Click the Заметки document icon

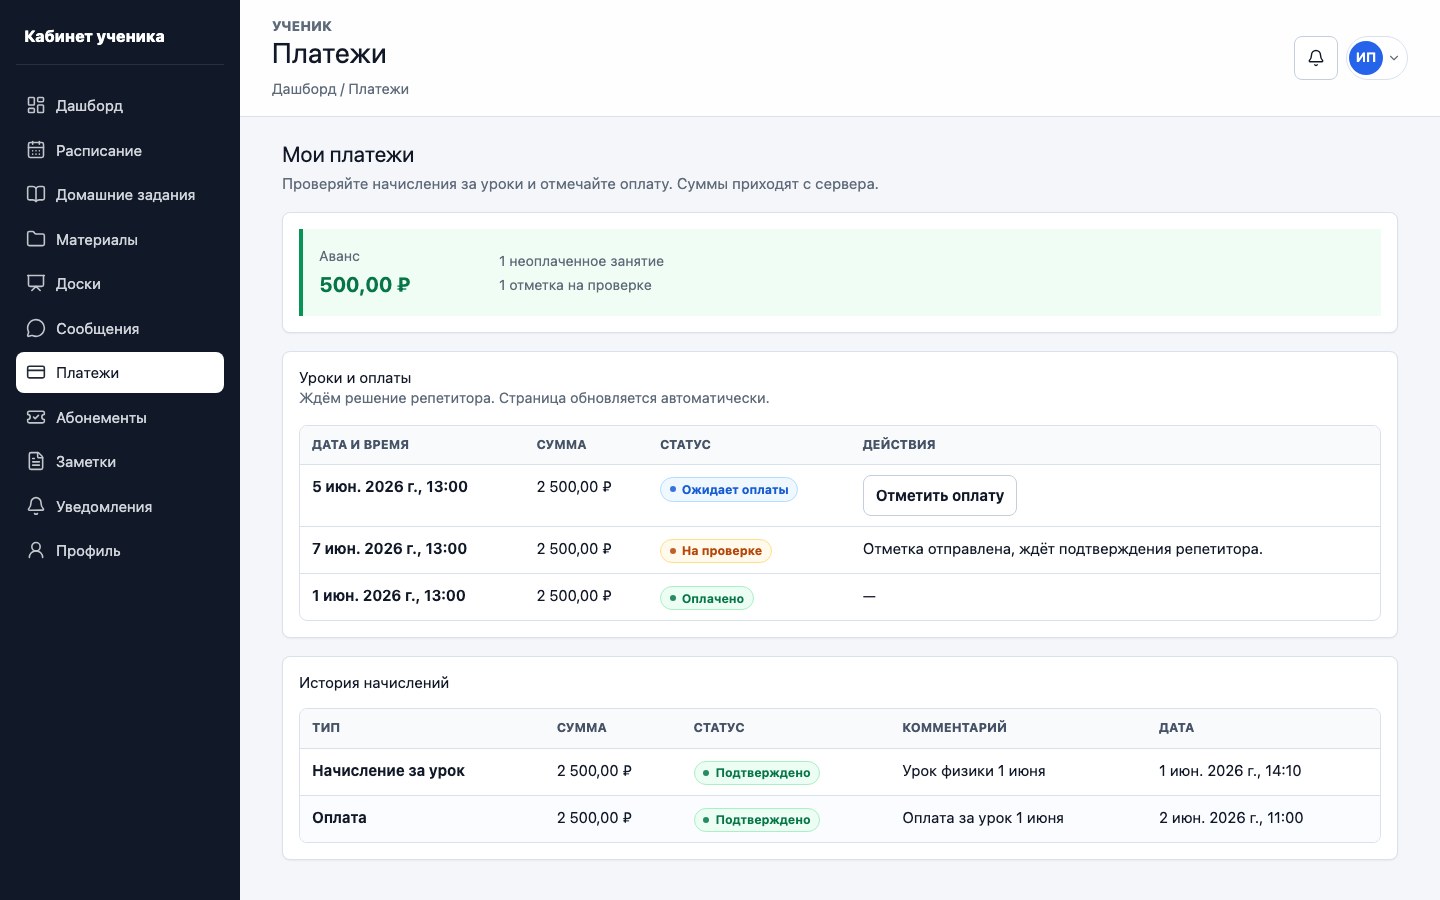tap(36, 461)
